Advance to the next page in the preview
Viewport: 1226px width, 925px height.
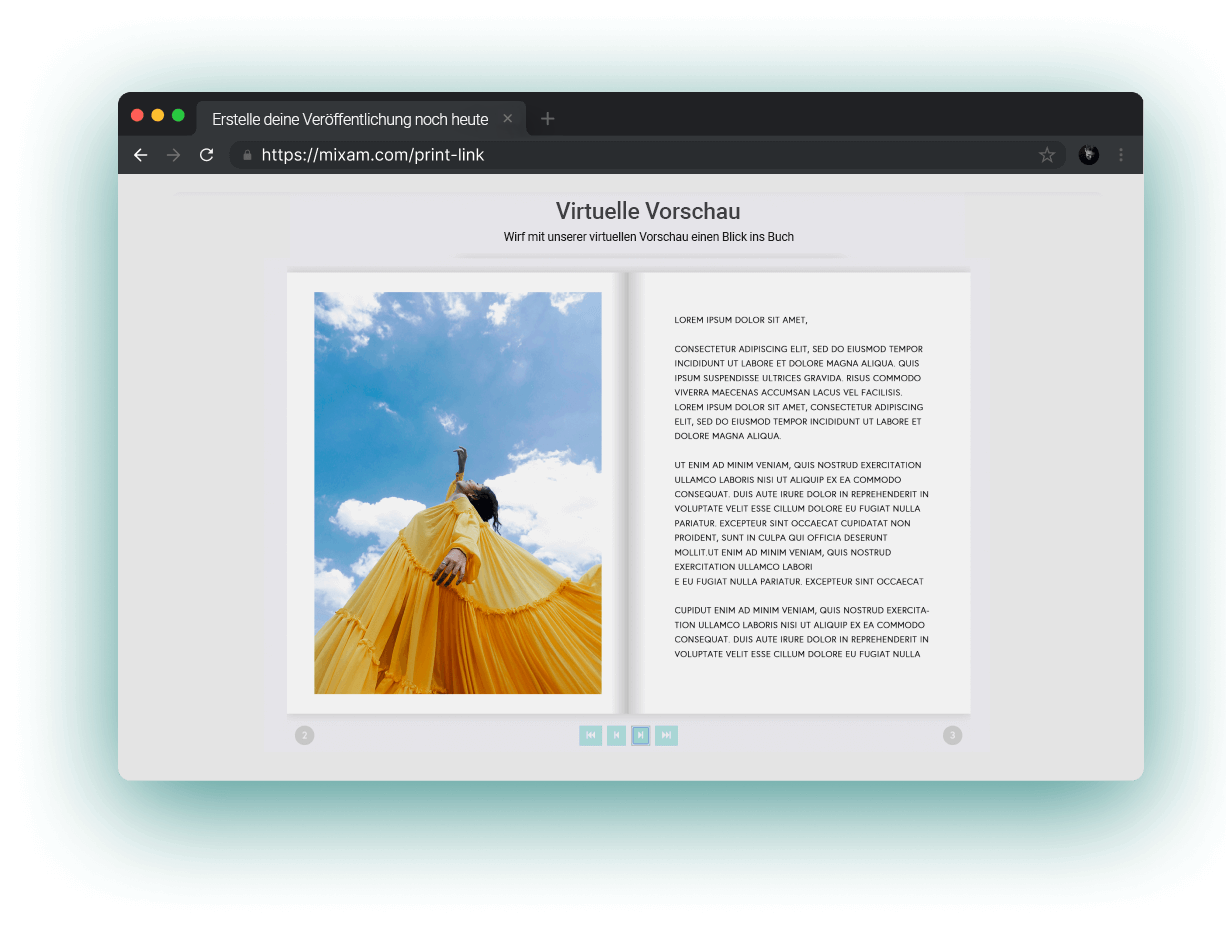(641, 736)
